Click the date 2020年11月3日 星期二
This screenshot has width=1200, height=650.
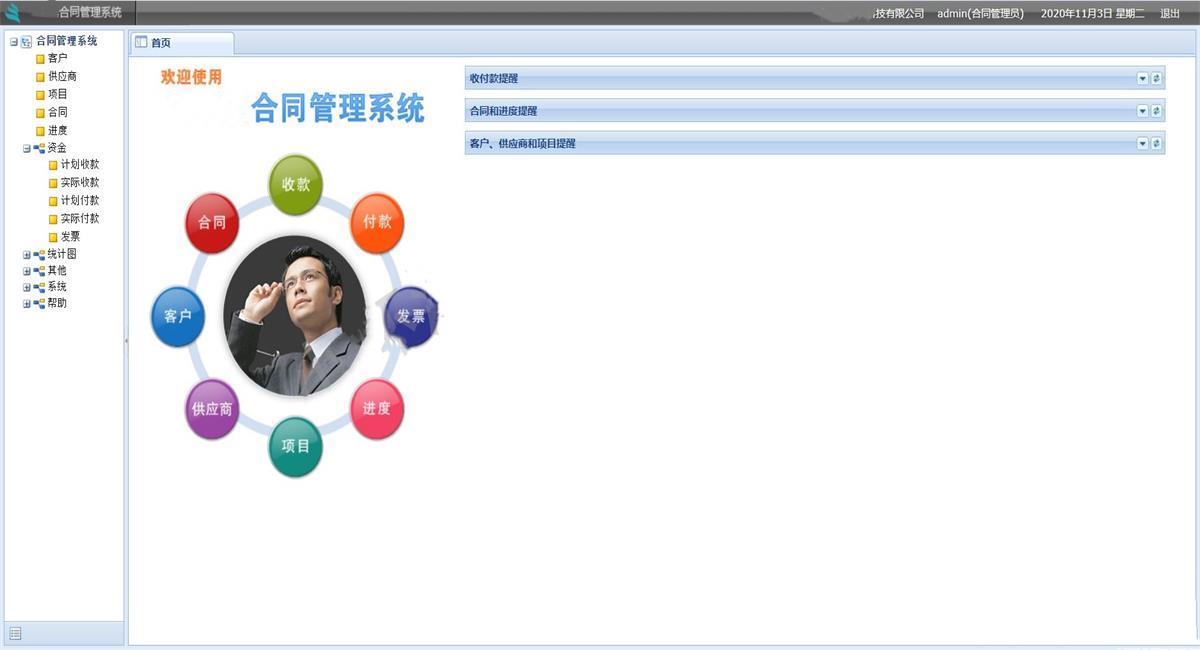tap(1093, 13)
